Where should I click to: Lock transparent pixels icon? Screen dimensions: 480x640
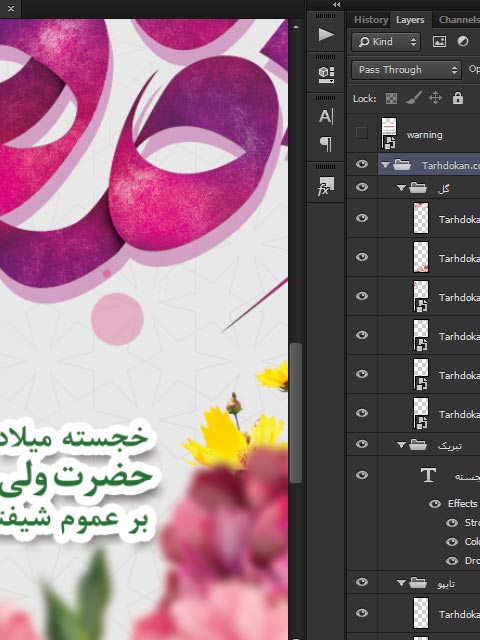[x=391, y=98]
